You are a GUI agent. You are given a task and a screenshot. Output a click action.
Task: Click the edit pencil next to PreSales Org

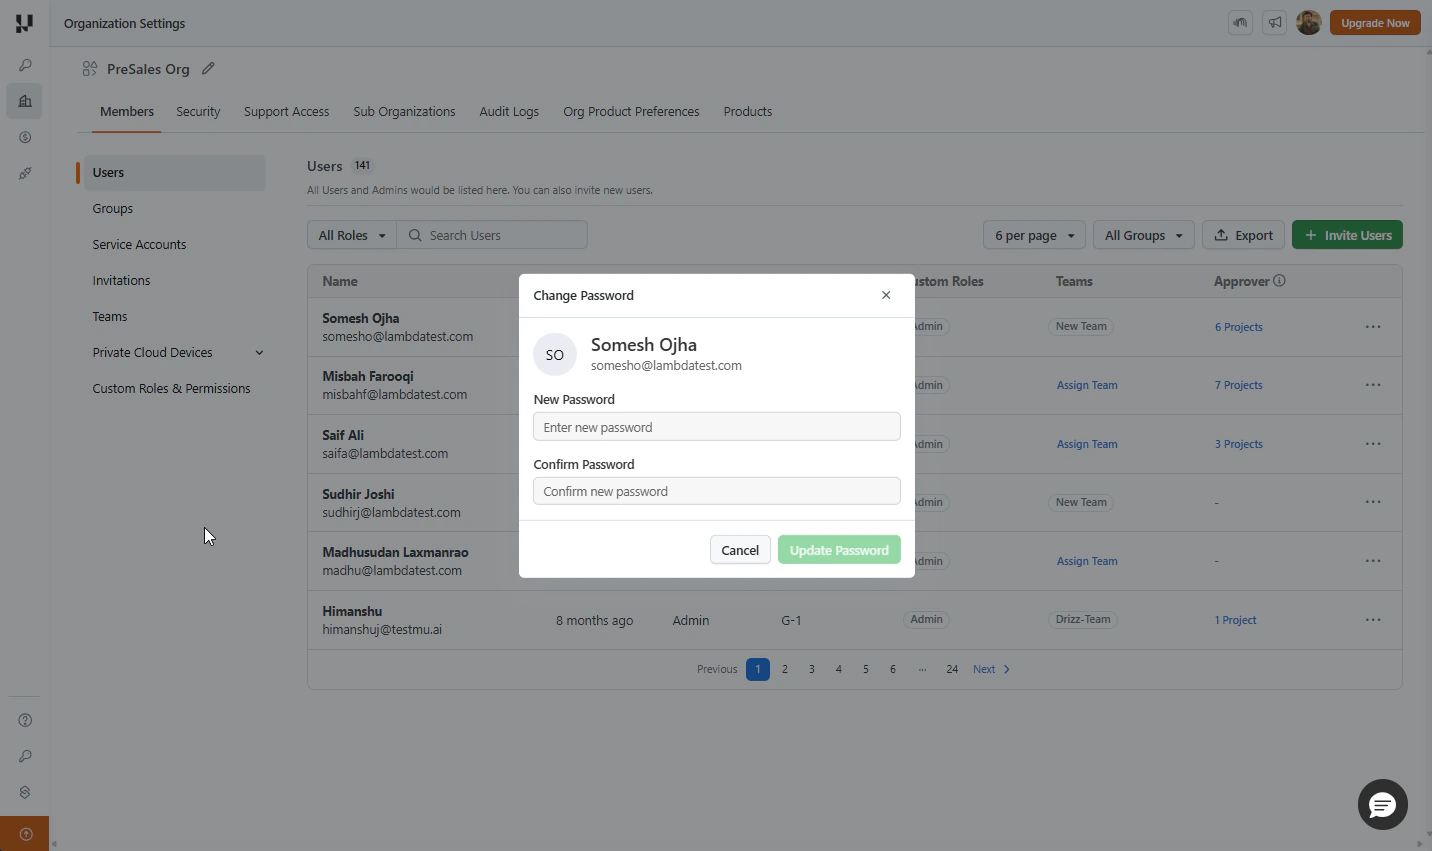[x=208, y=69]
